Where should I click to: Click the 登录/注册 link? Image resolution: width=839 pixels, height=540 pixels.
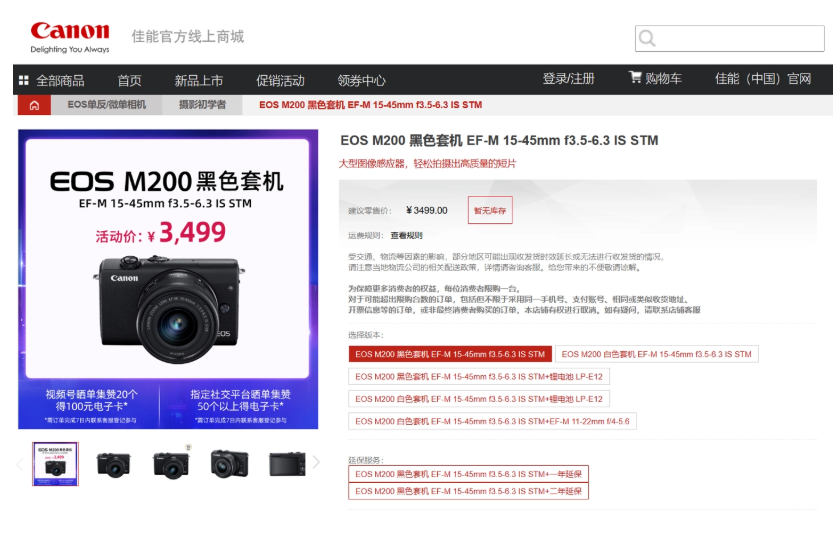(569, 79)
